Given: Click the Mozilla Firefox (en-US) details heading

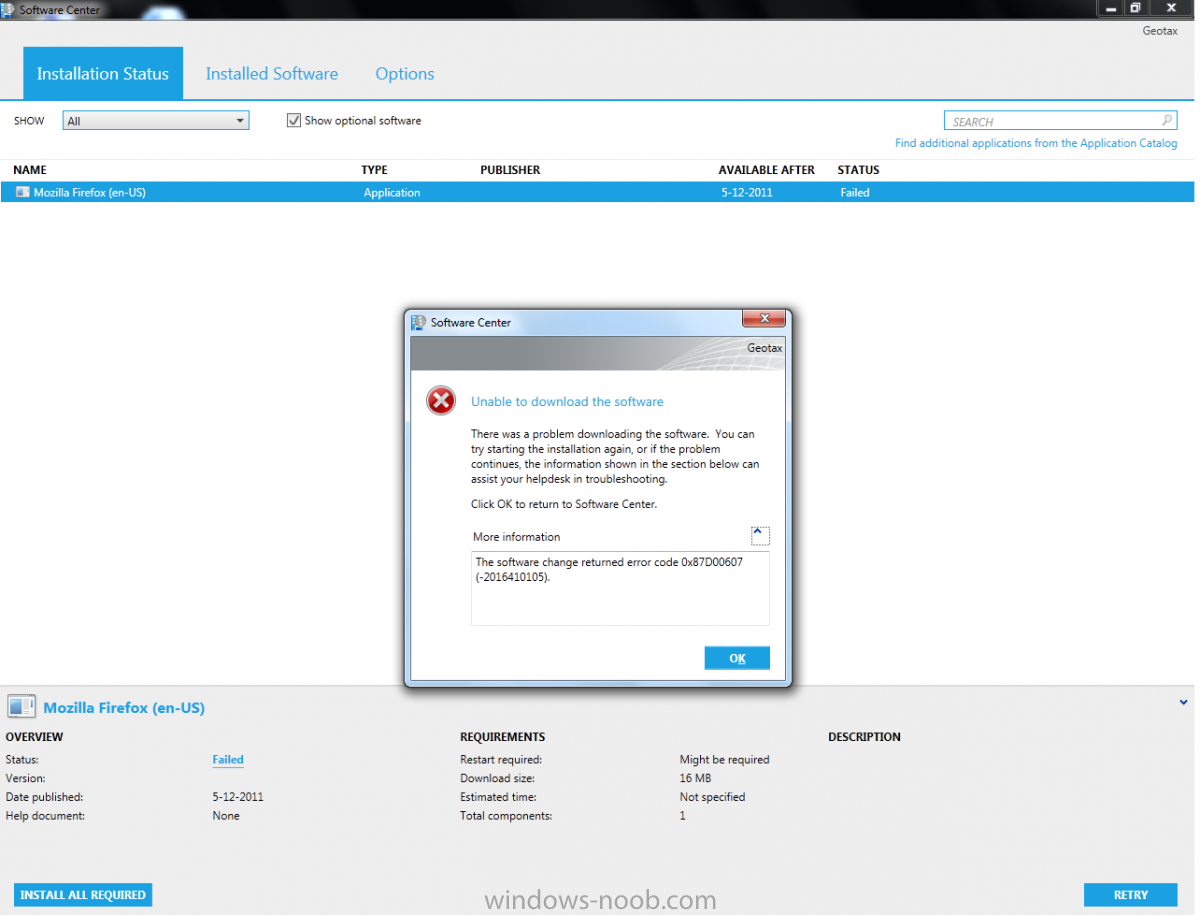Looking at the screenshot, I should coord(124,708).
